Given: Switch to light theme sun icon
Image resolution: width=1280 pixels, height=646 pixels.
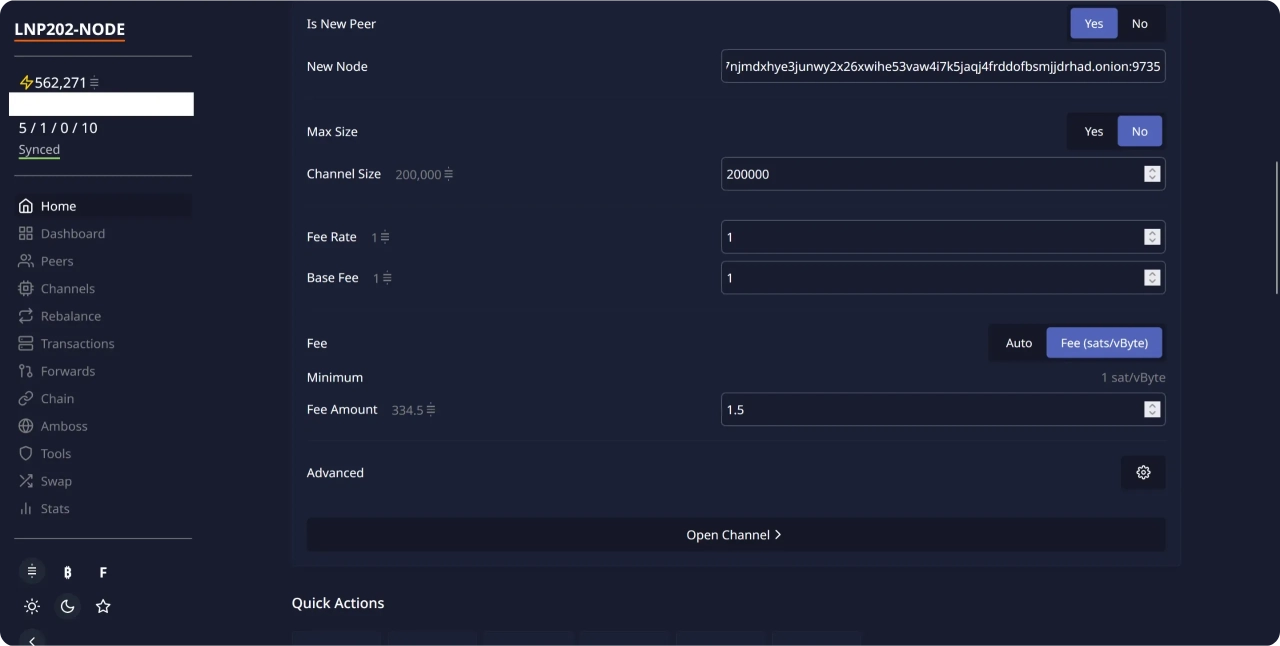Looking at the screenshot, I should 32,606.
